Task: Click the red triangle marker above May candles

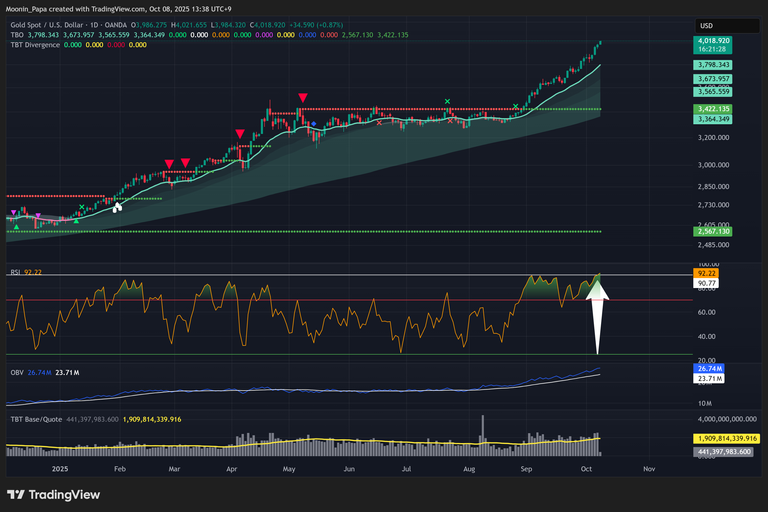Action: [x=302, y=97]
